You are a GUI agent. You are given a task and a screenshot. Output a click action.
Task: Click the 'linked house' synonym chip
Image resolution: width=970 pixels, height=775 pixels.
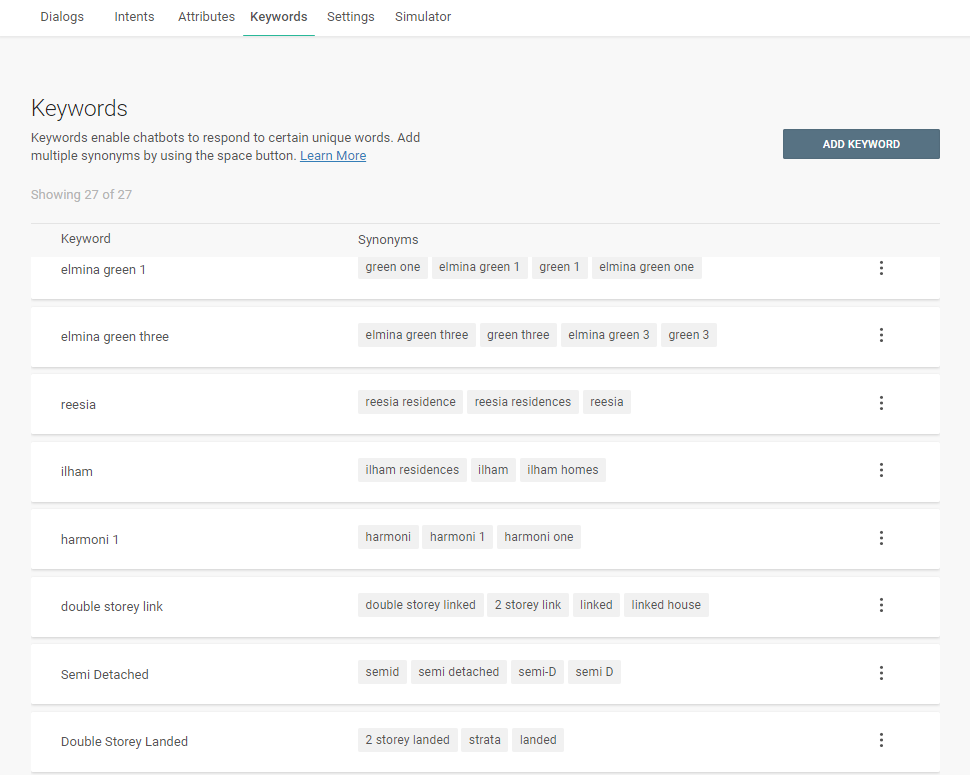[x=666, y=605]
